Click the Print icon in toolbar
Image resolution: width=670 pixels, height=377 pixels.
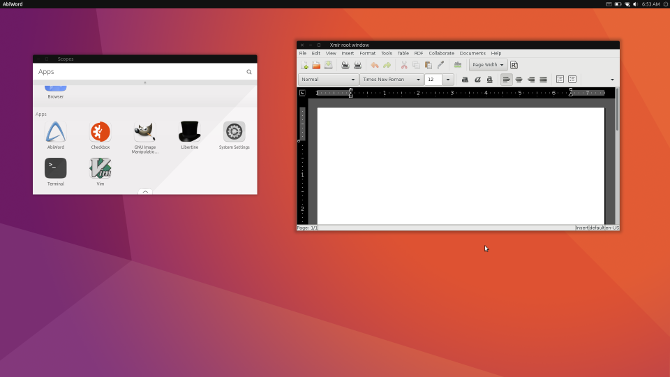[345, 65]
